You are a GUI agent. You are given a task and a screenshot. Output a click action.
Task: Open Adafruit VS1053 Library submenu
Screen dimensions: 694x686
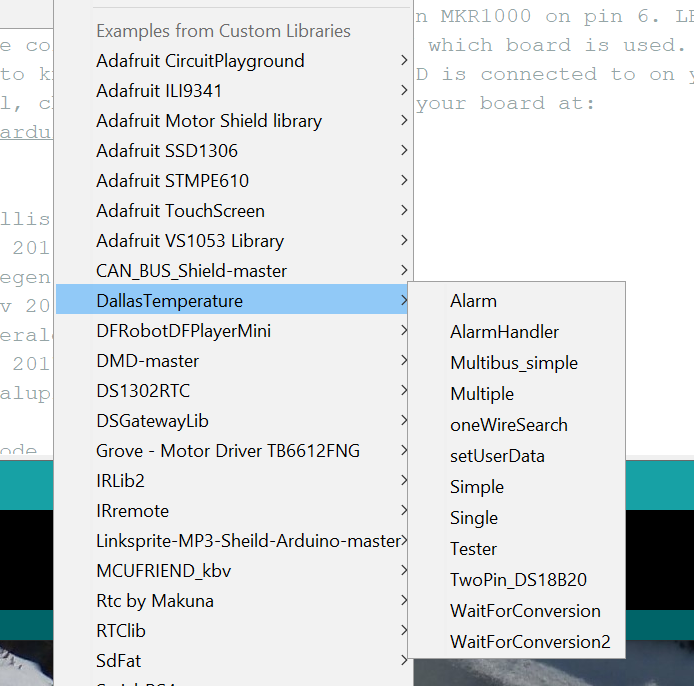tap(234, 241)
